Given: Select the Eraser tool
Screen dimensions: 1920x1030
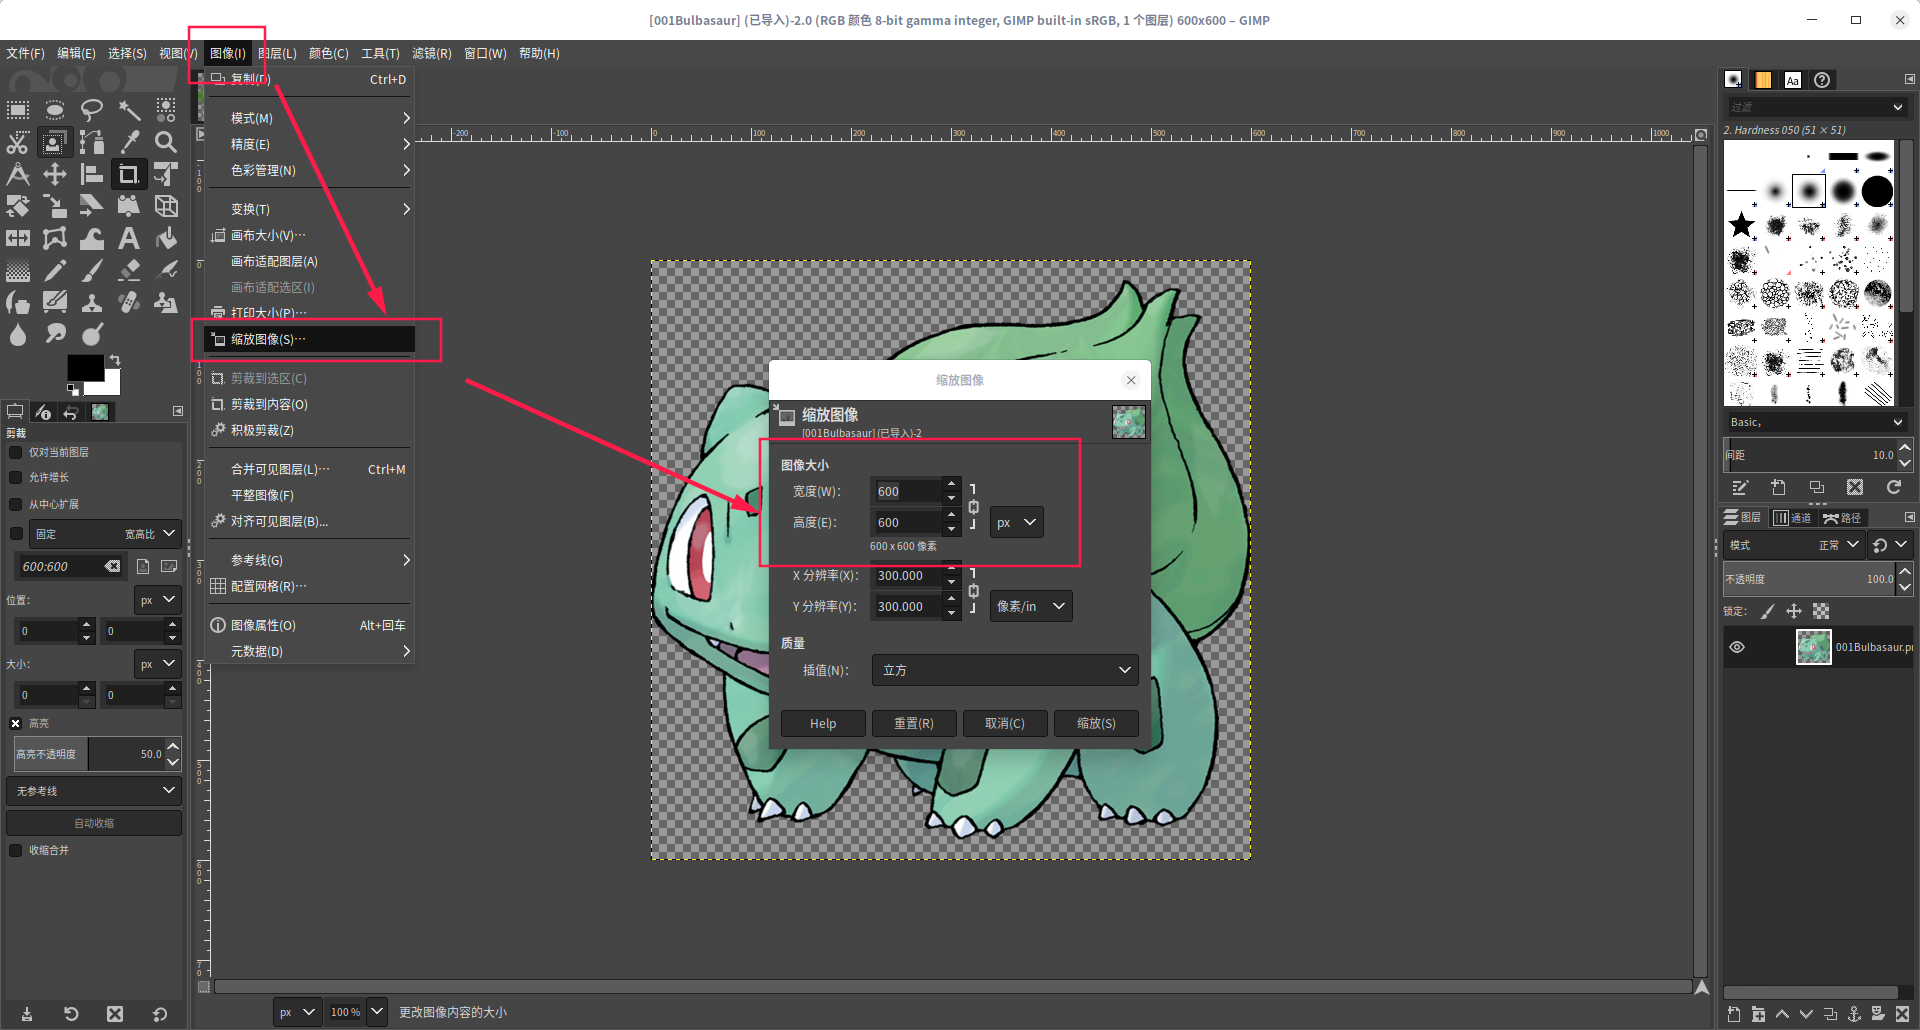Looking at the screenshot, I should [129, 270].
